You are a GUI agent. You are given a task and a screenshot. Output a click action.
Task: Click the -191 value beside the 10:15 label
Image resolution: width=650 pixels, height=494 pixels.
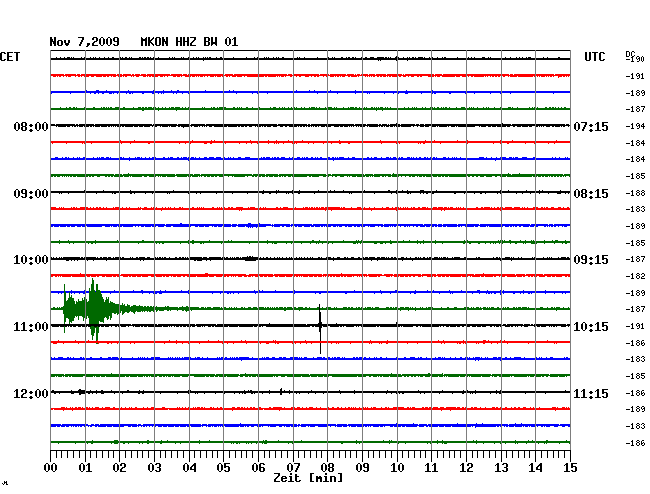635,326
